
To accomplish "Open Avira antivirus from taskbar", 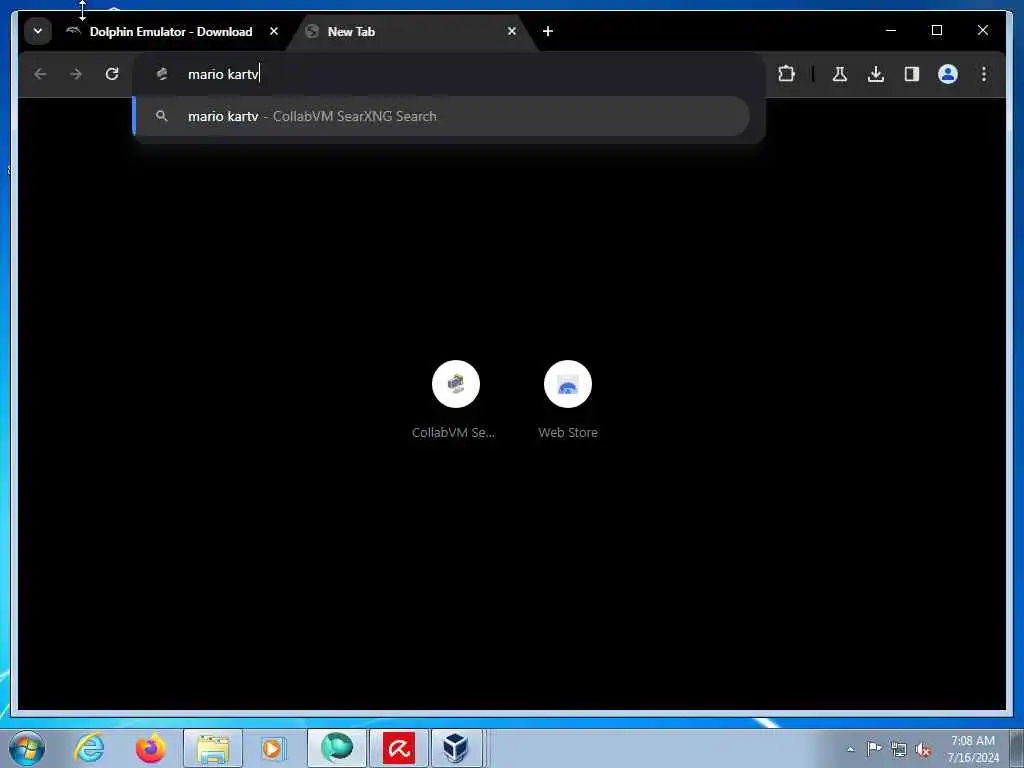I will (x=398, y=748).
